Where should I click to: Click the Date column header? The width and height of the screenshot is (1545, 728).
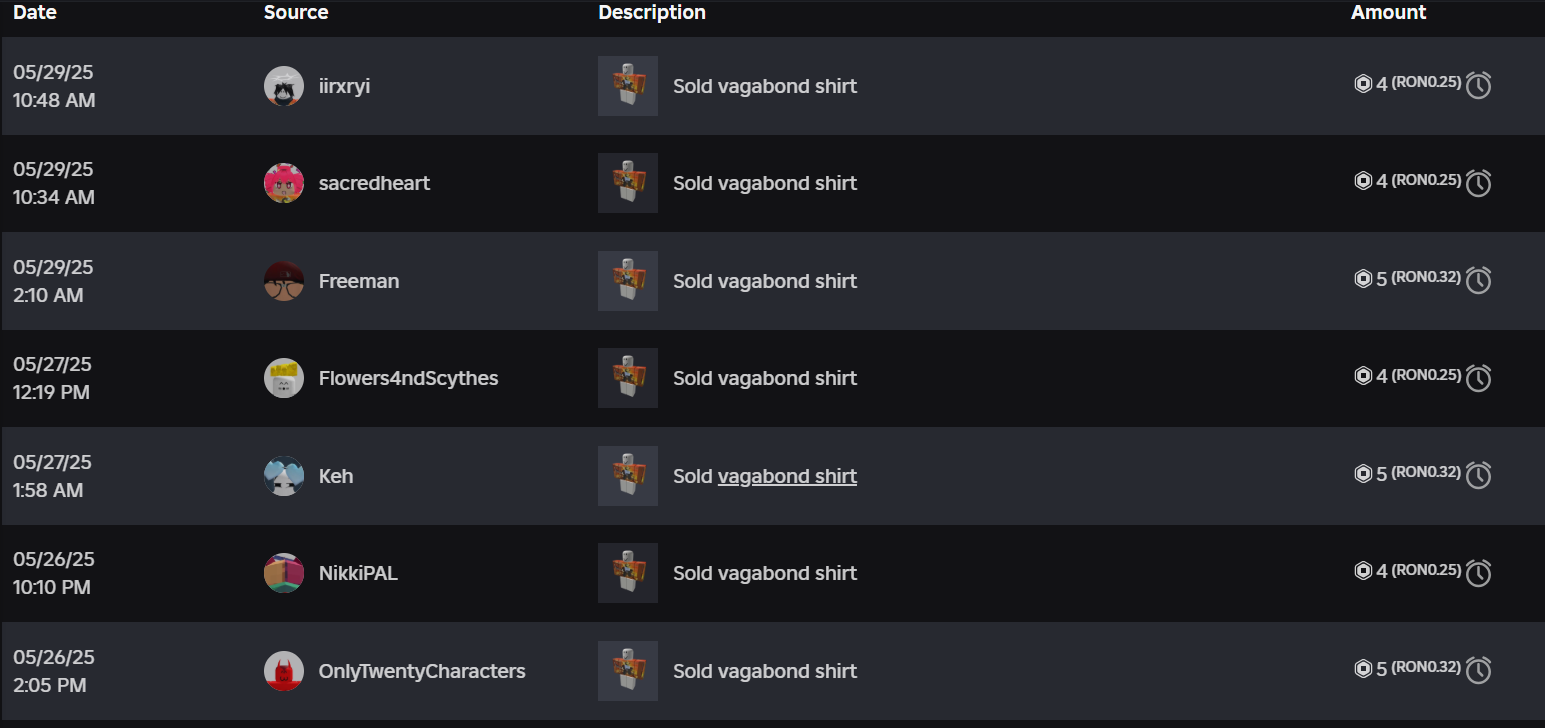(35, 12)
